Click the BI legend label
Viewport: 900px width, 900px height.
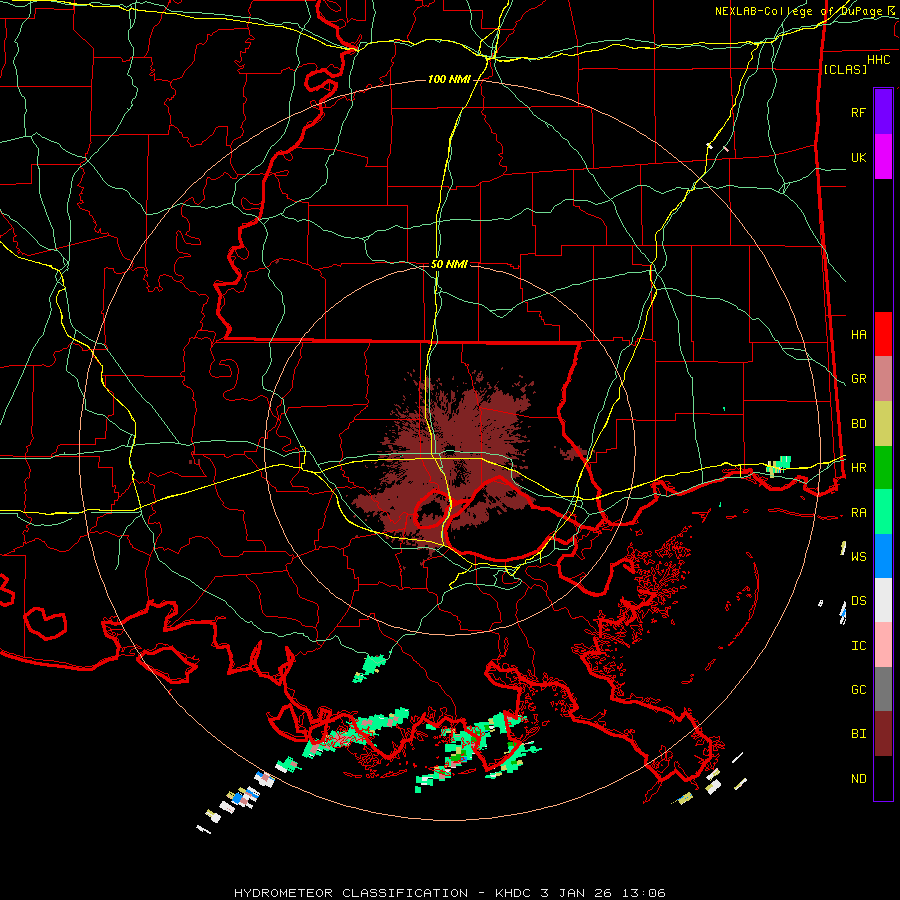858,734
